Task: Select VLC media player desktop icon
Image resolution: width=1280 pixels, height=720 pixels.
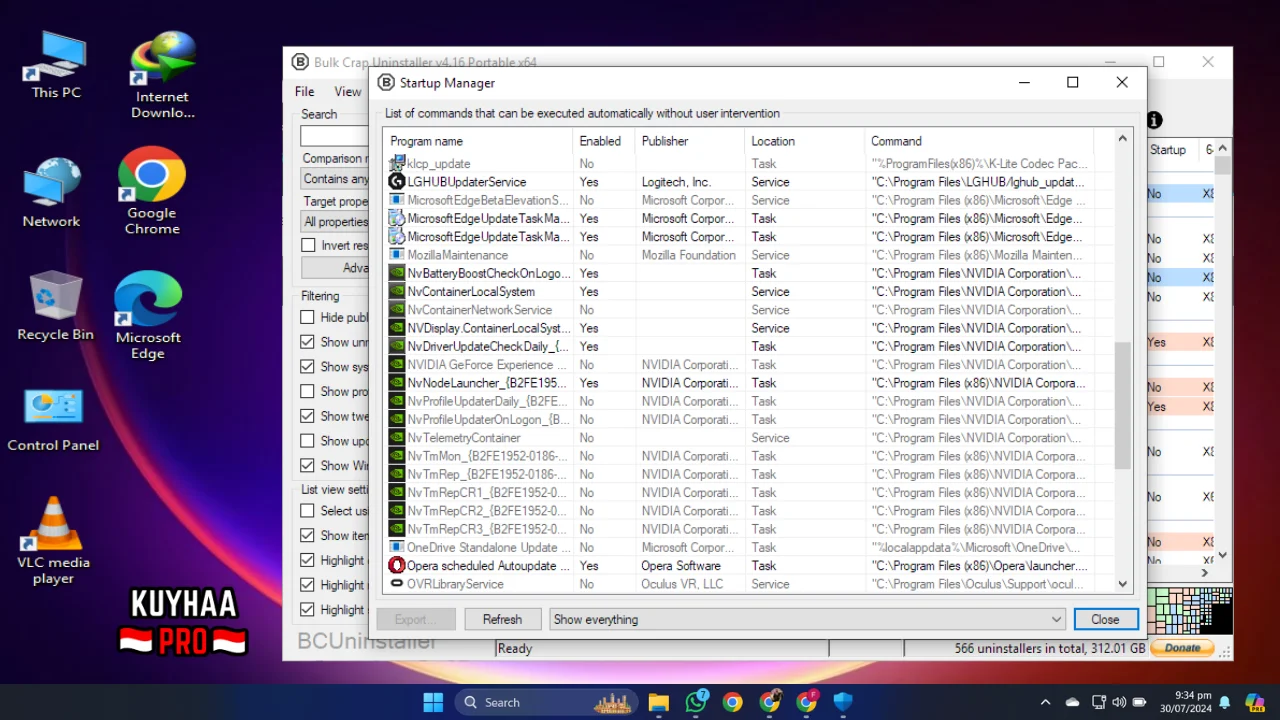Action: [x=53, y=541]
